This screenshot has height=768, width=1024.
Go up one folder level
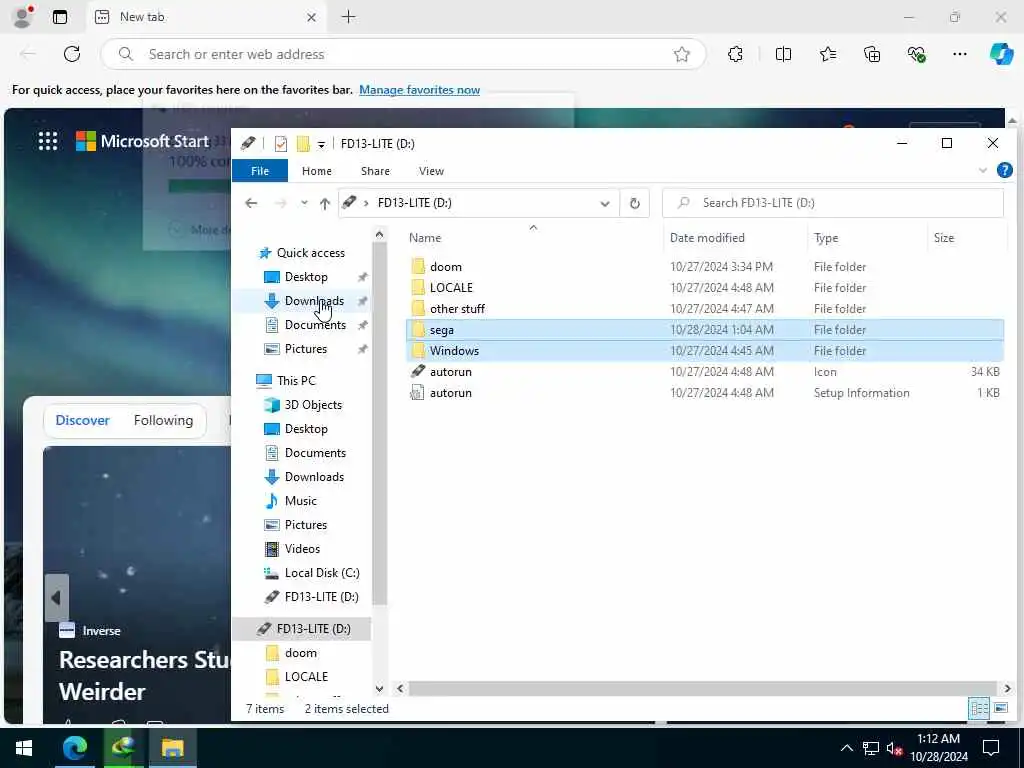pos(325,204)
